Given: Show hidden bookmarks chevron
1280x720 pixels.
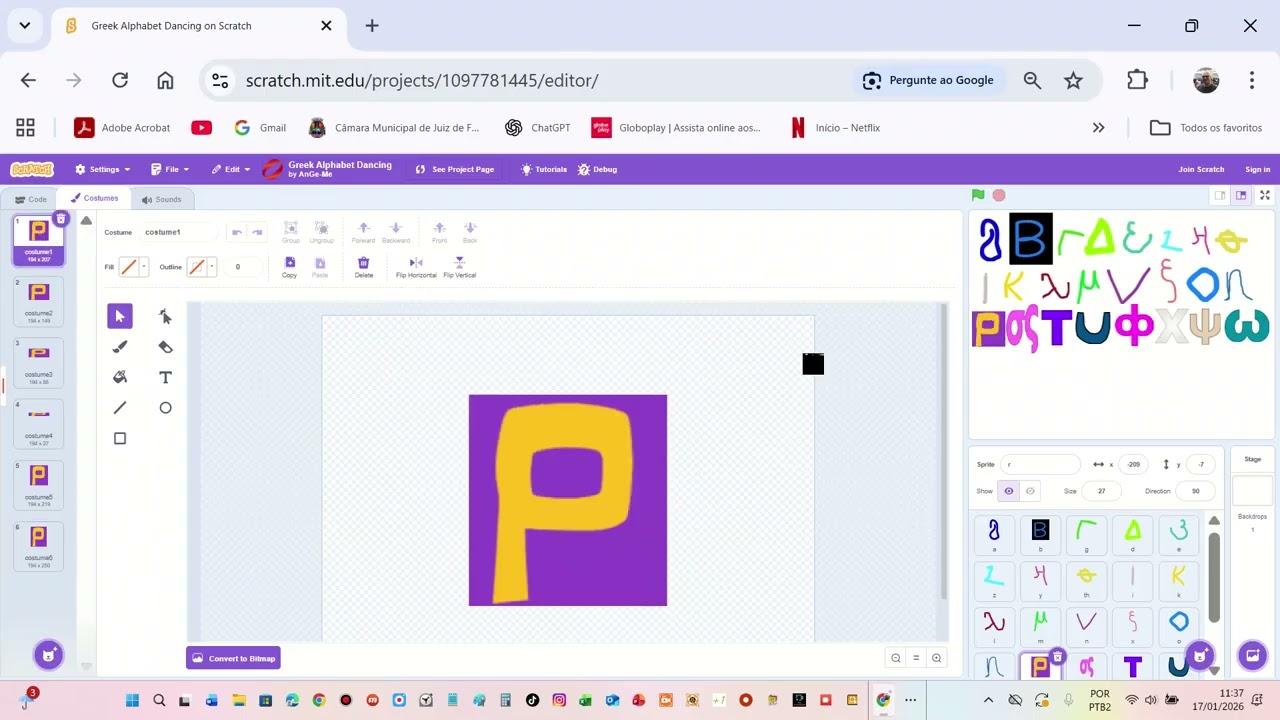Looking at the screenshot, I should click(x=1098, y=127).
